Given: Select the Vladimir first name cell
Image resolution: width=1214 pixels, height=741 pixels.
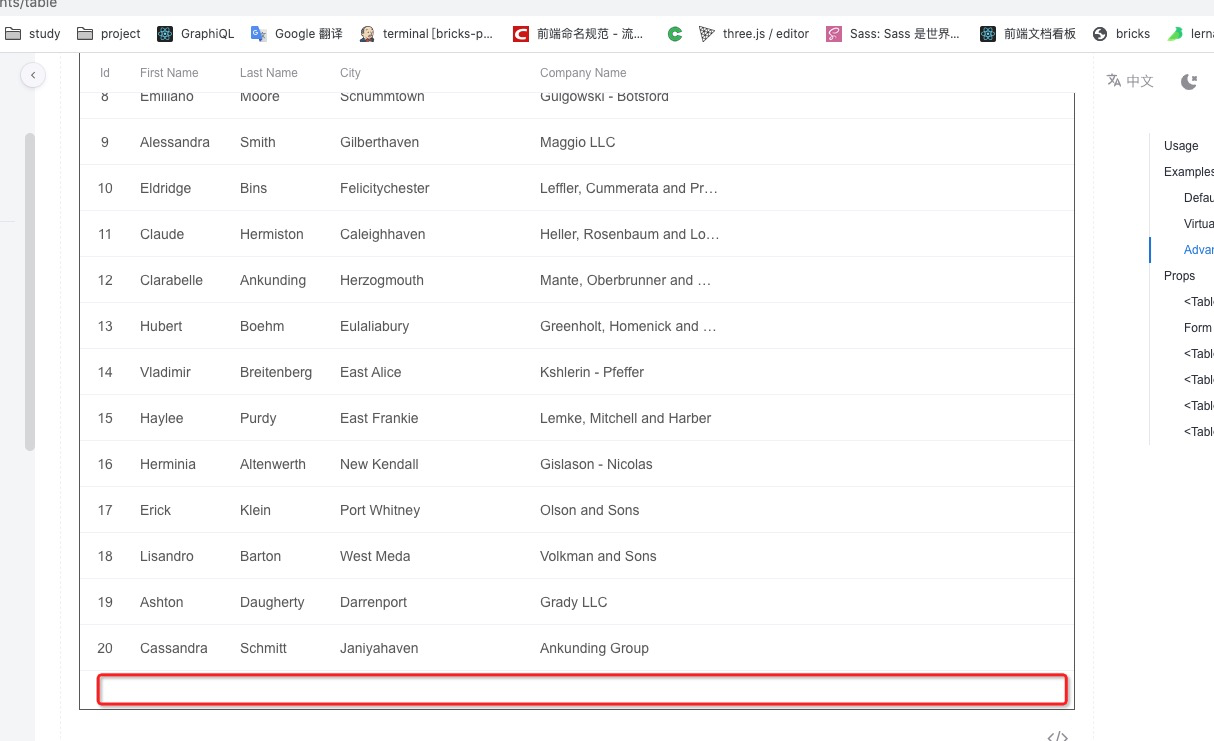Looking at the screenshot, I should 165,372.
